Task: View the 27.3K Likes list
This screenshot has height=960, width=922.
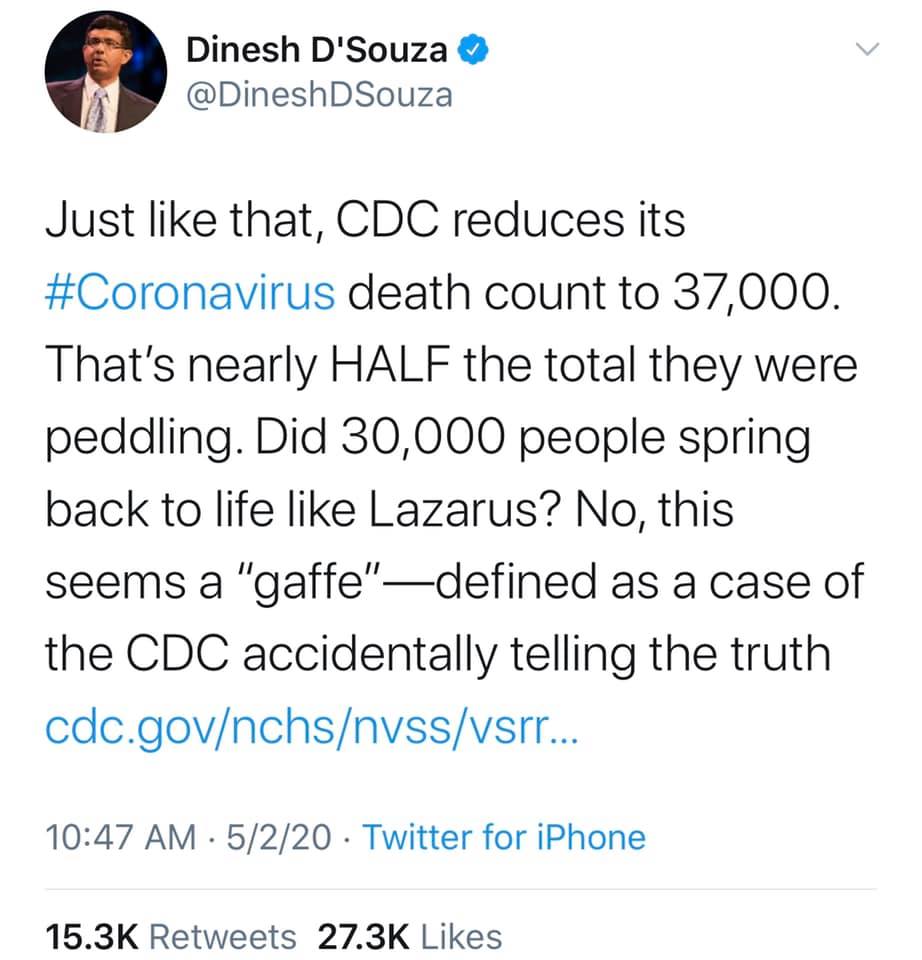Action: tap(409, 936)
